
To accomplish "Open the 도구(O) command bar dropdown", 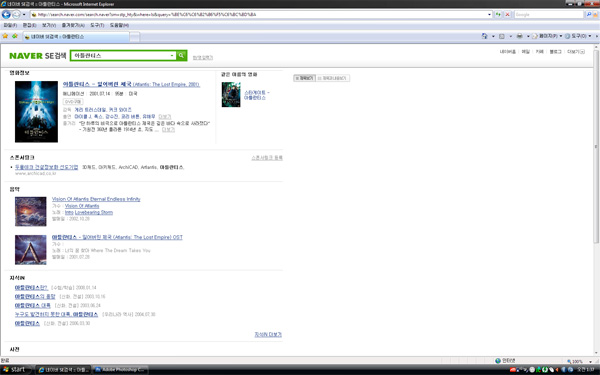I will click(x=578, y=36).
